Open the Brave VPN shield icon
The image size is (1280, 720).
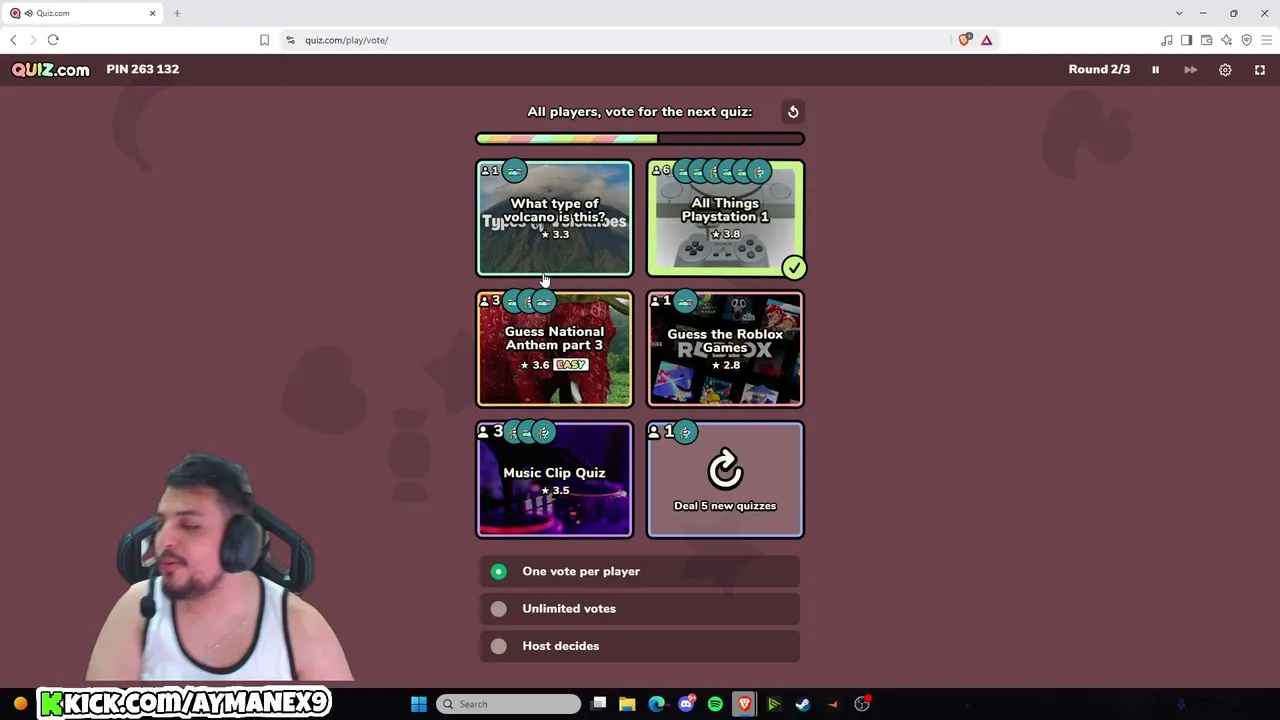click(1246, 40)
